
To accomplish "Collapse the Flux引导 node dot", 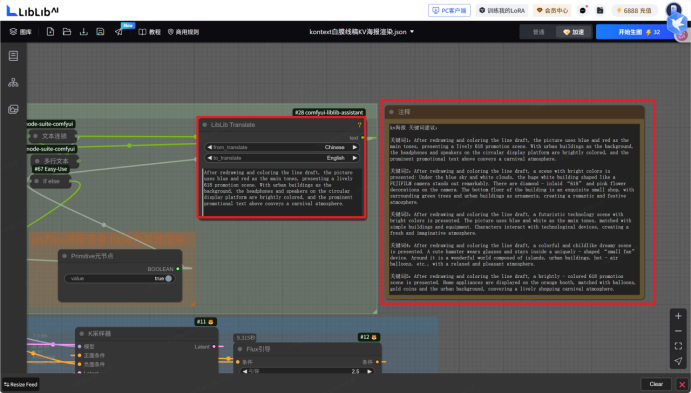I will pyautogui.click(x=240, y=349).
